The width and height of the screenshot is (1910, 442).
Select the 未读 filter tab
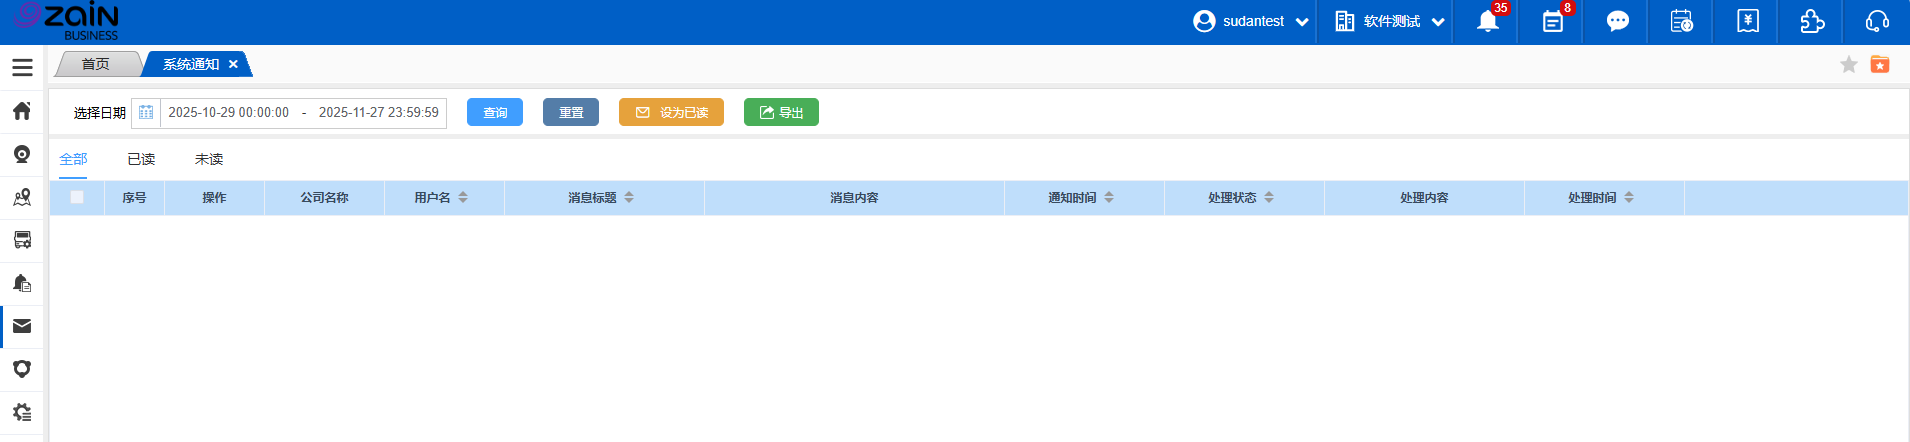click(209, 159)
